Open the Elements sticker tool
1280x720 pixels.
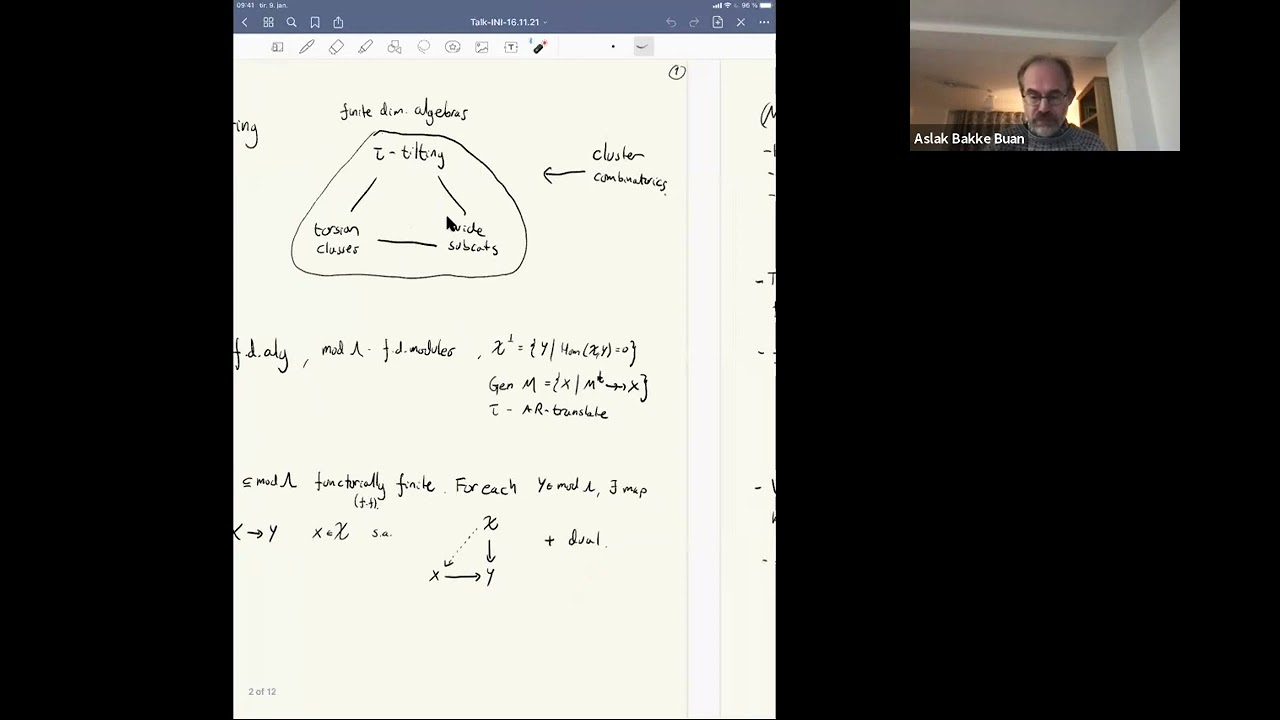coord(452,47)
